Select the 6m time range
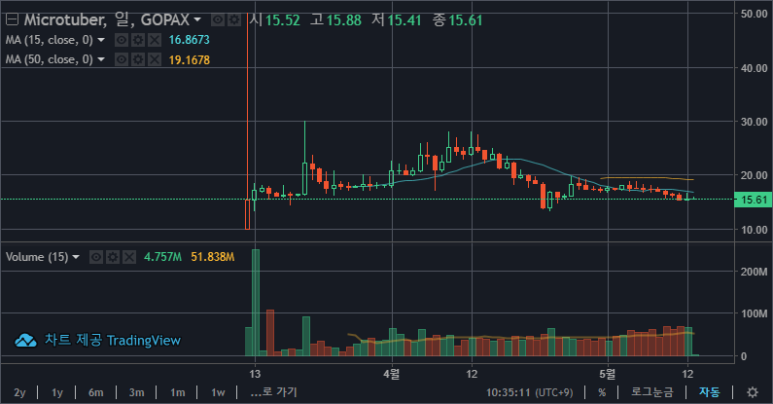This screenshot has height=404, width=773. pyautogui.click(x=96, y=392)
